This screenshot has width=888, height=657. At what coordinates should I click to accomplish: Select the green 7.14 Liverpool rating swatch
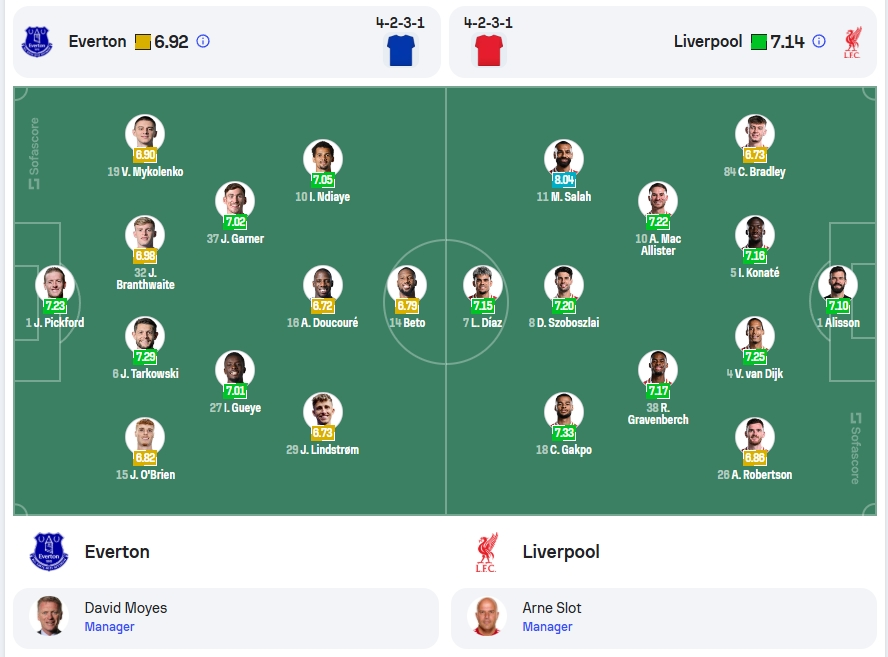click(759, 42)
